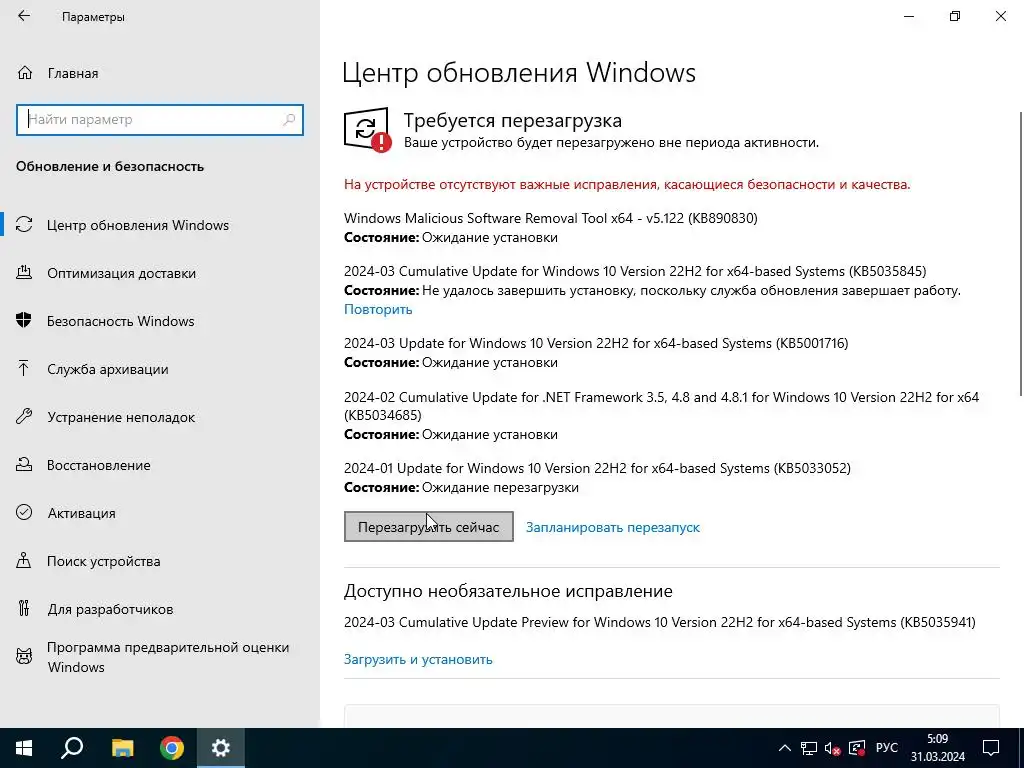Open Оптимизация доставки section
Image resolution: width=1024 pixels, height=768 pixels.
tap(160, 273)
